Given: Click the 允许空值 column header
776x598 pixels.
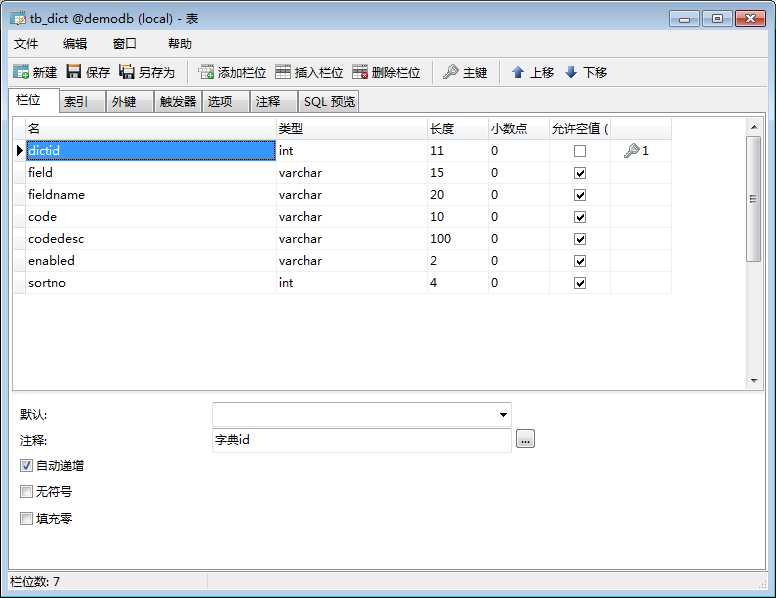Looking at the screenshot, I should click(580, 129).
